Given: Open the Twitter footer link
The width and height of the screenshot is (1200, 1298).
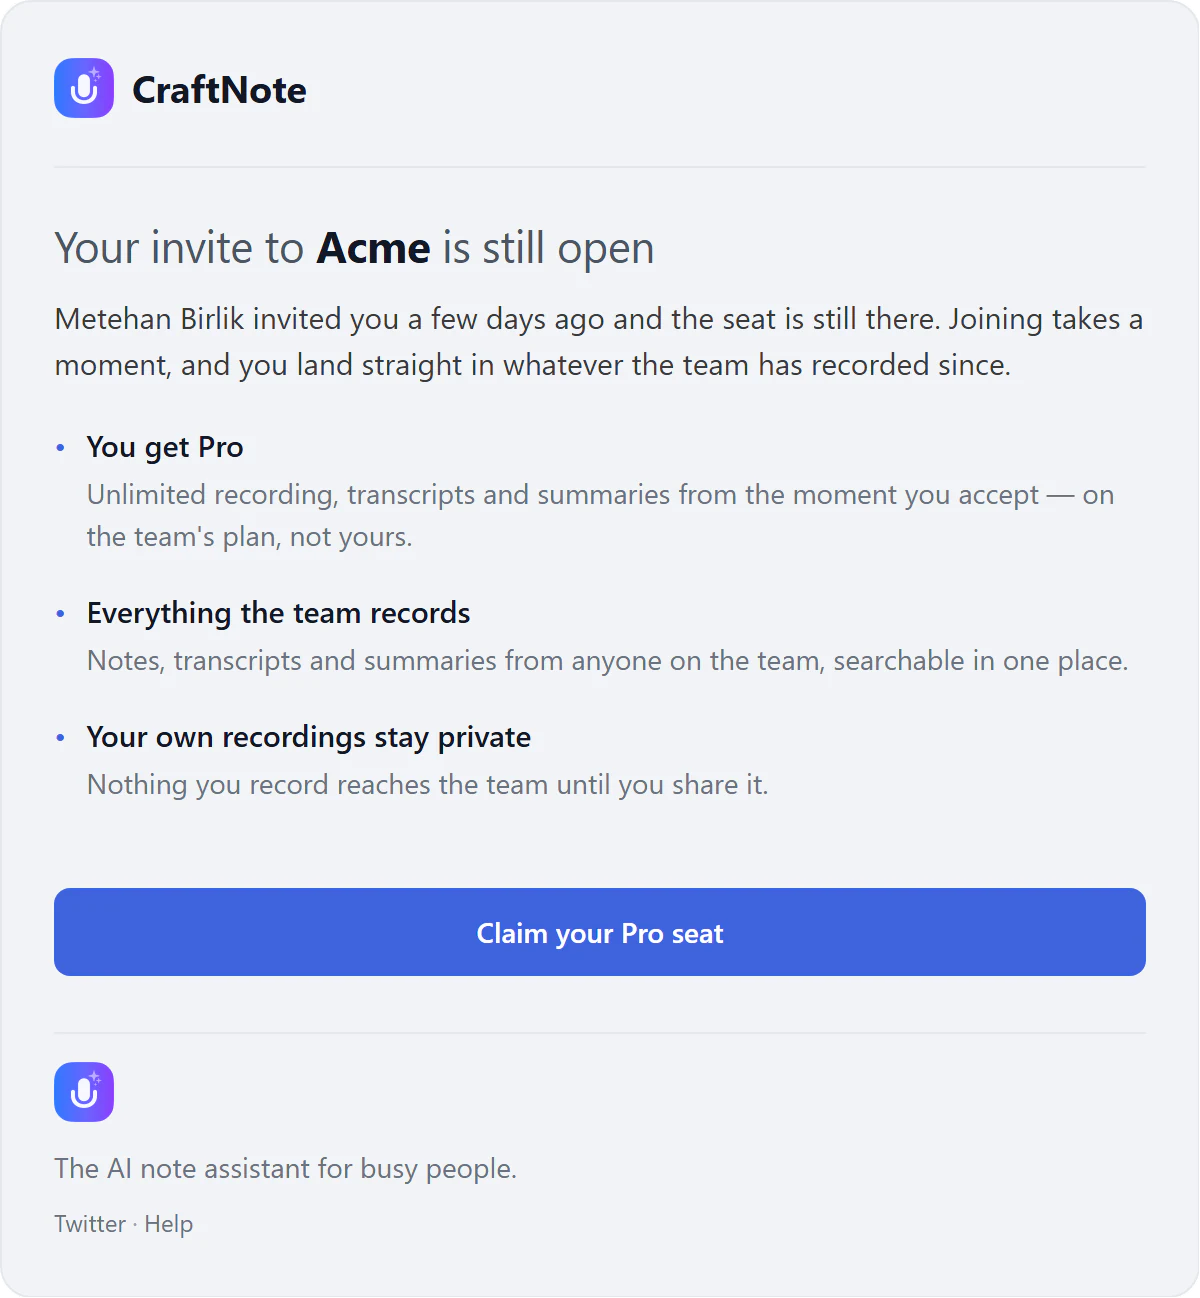Looking at the screenshot, I should pyautogui.click(x=90, y=1224).
